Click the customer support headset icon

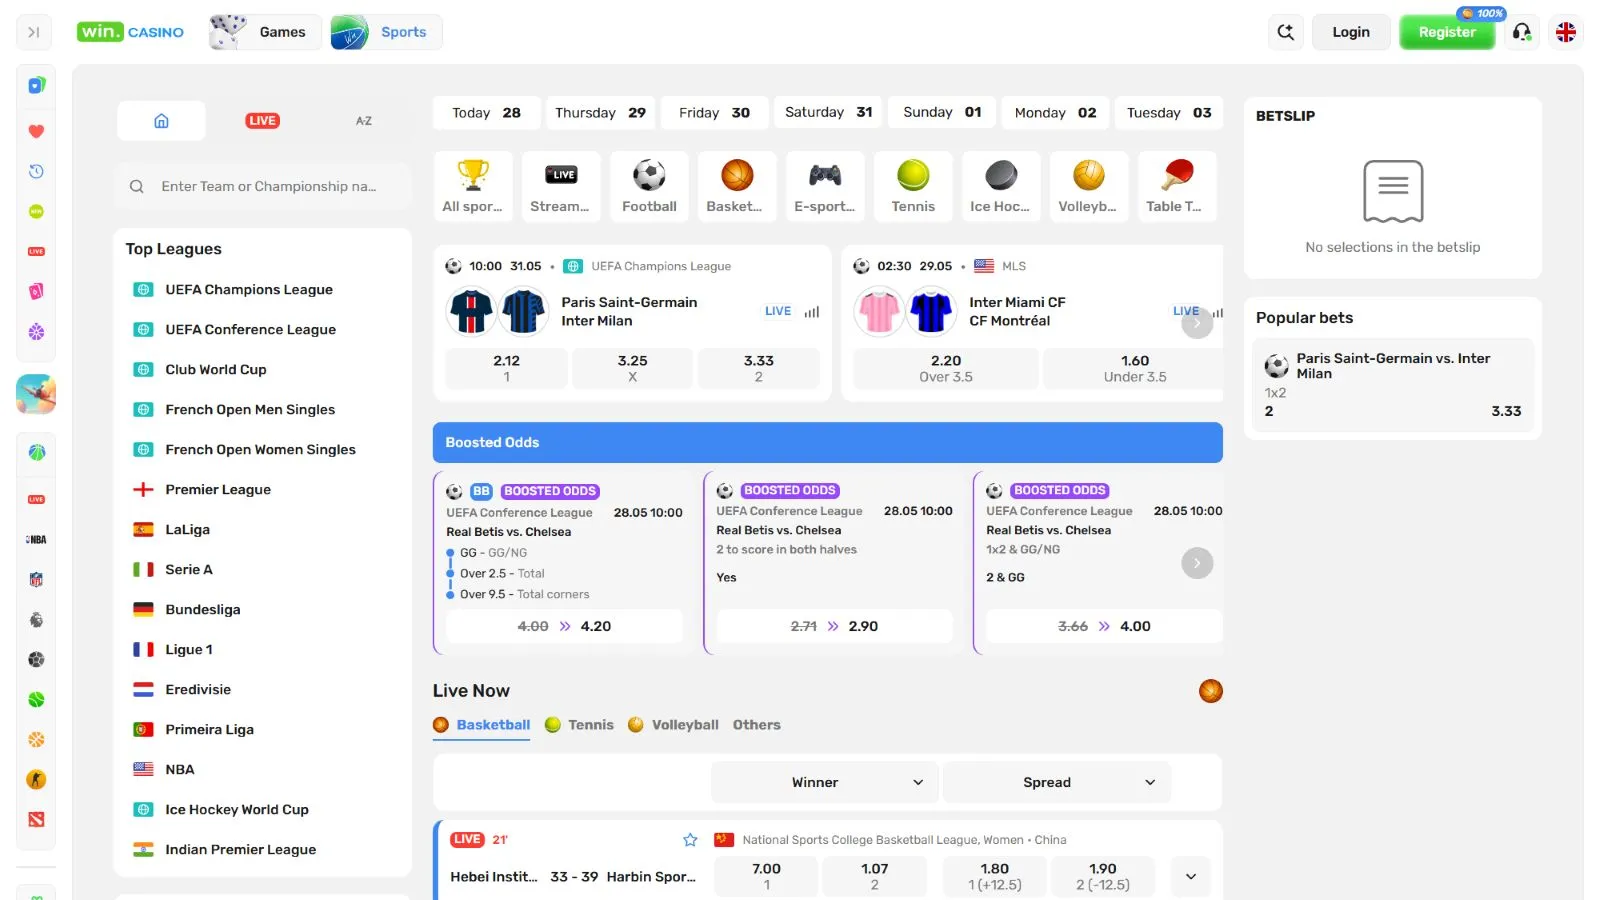pos(1522,32)
